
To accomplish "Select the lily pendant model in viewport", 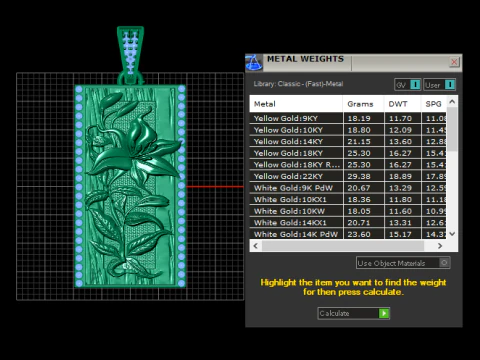I will 130,186.
